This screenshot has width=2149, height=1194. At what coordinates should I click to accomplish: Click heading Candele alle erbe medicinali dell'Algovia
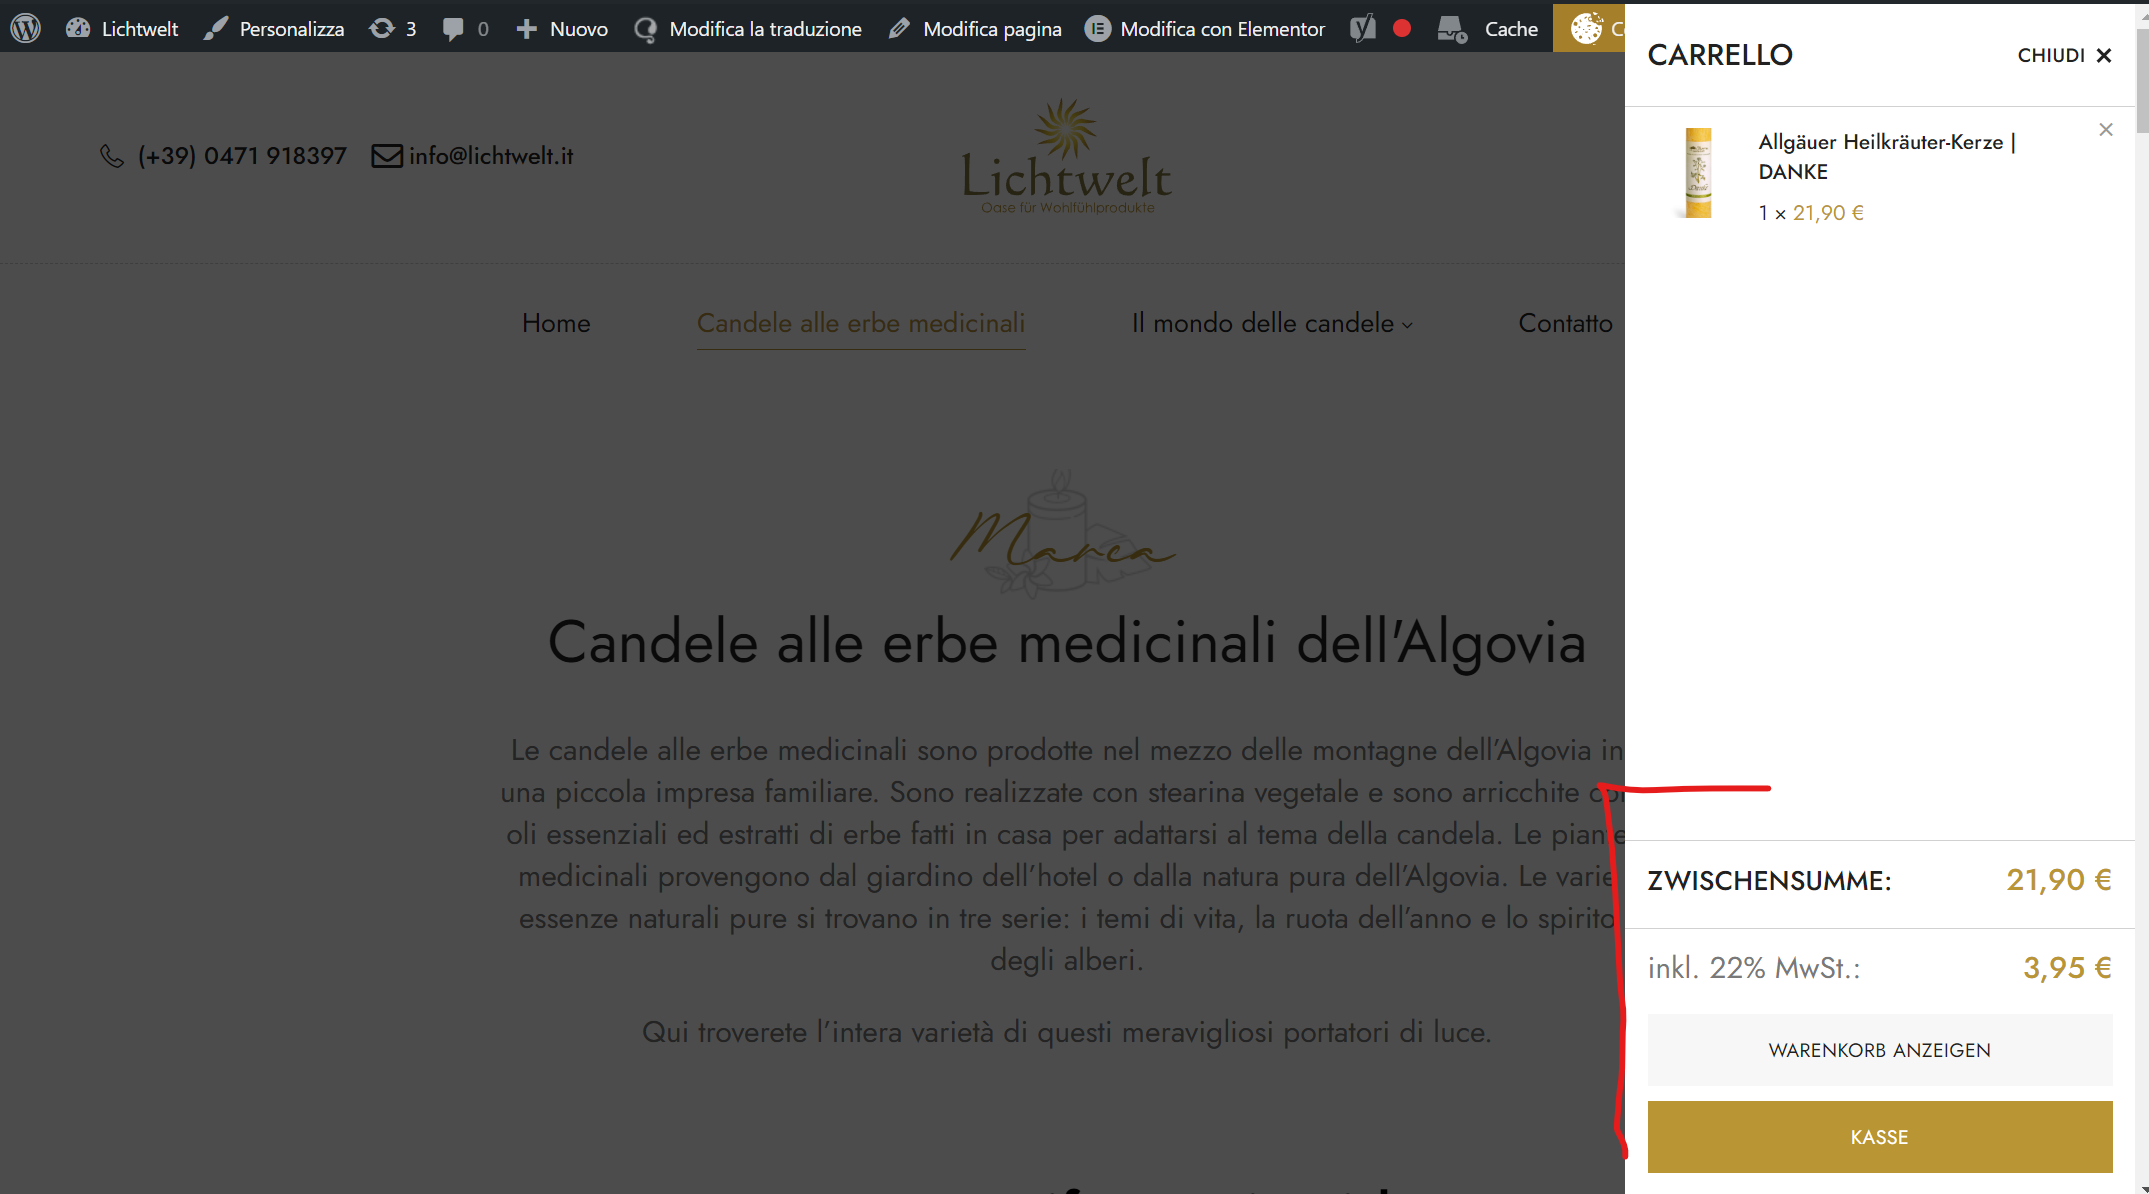coord(1066,641)
